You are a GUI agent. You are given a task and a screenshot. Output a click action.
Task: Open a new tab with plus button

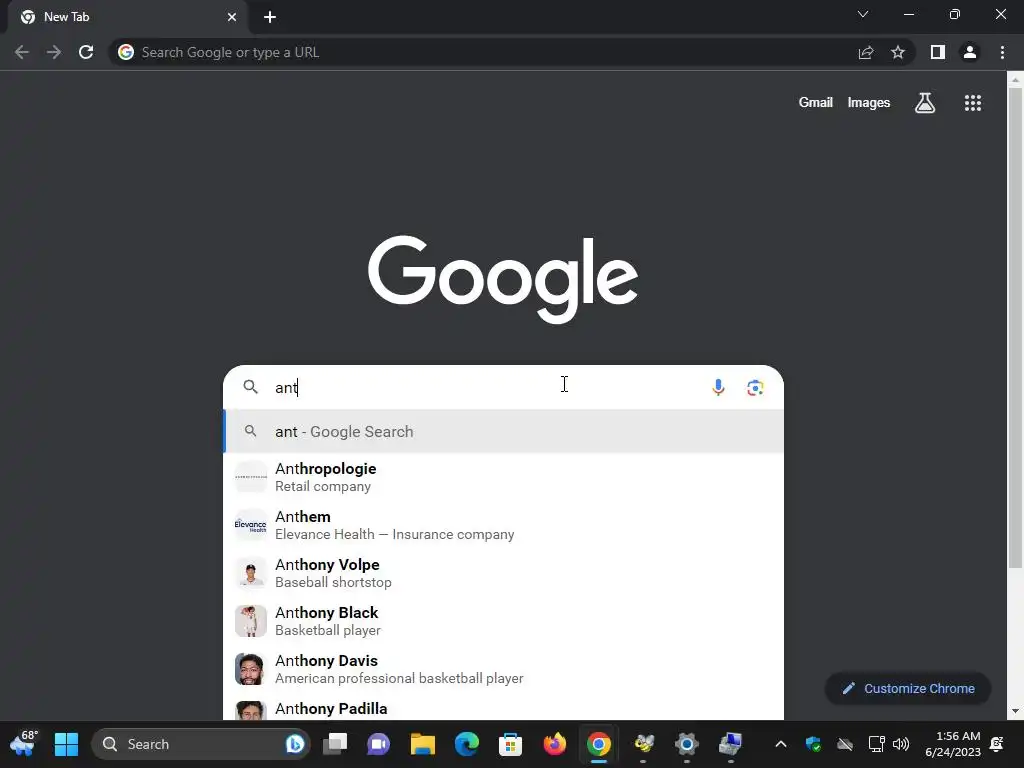point(270,17)
